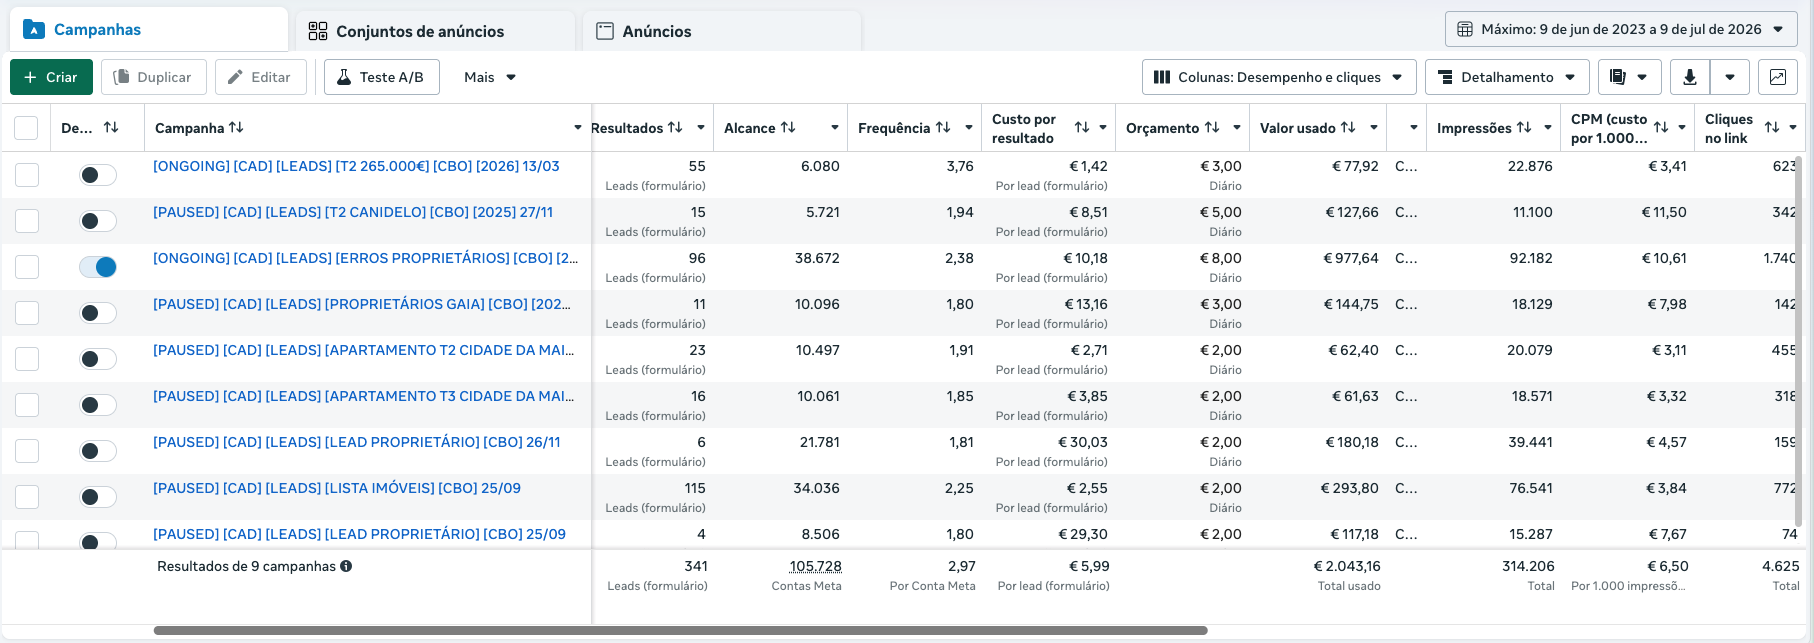
Task: Open the LISTA IMÓVEIS campaign link
Action: [337, 488]
